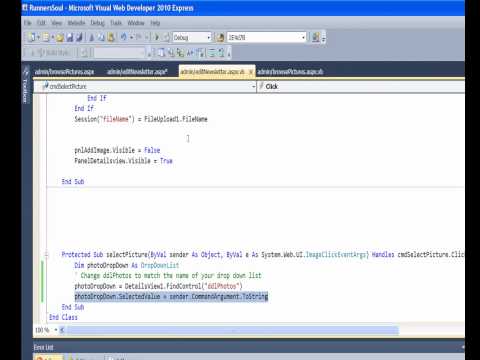Open the Tools menu
The height and width of the screenshot is (360, 480).
(116, 23)
